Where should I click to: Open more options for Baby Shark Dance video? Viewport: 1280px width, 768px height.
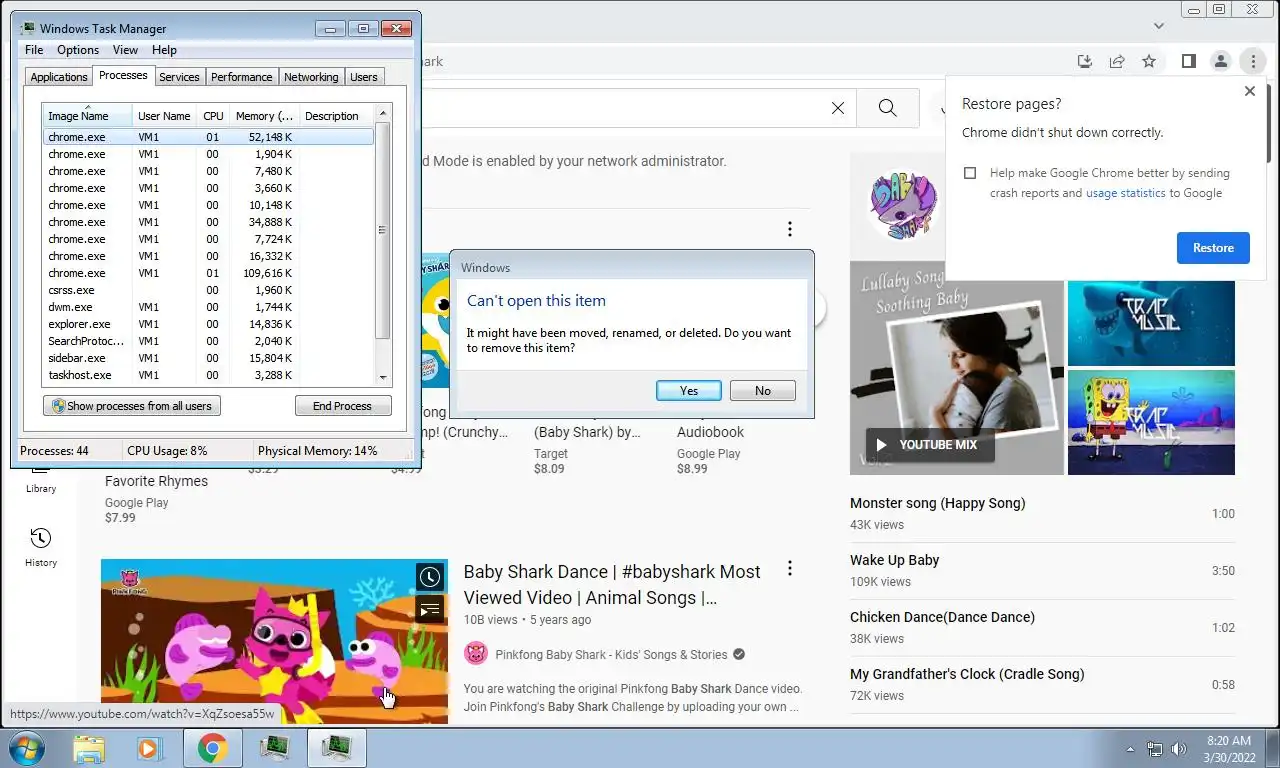click(789, 569)
